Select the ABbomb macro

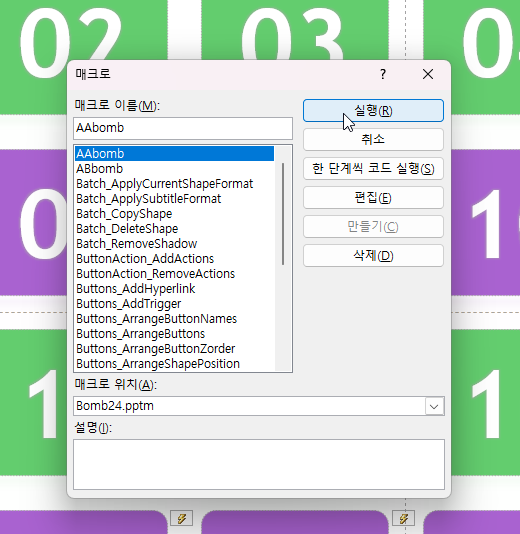(x=174, y=169)
